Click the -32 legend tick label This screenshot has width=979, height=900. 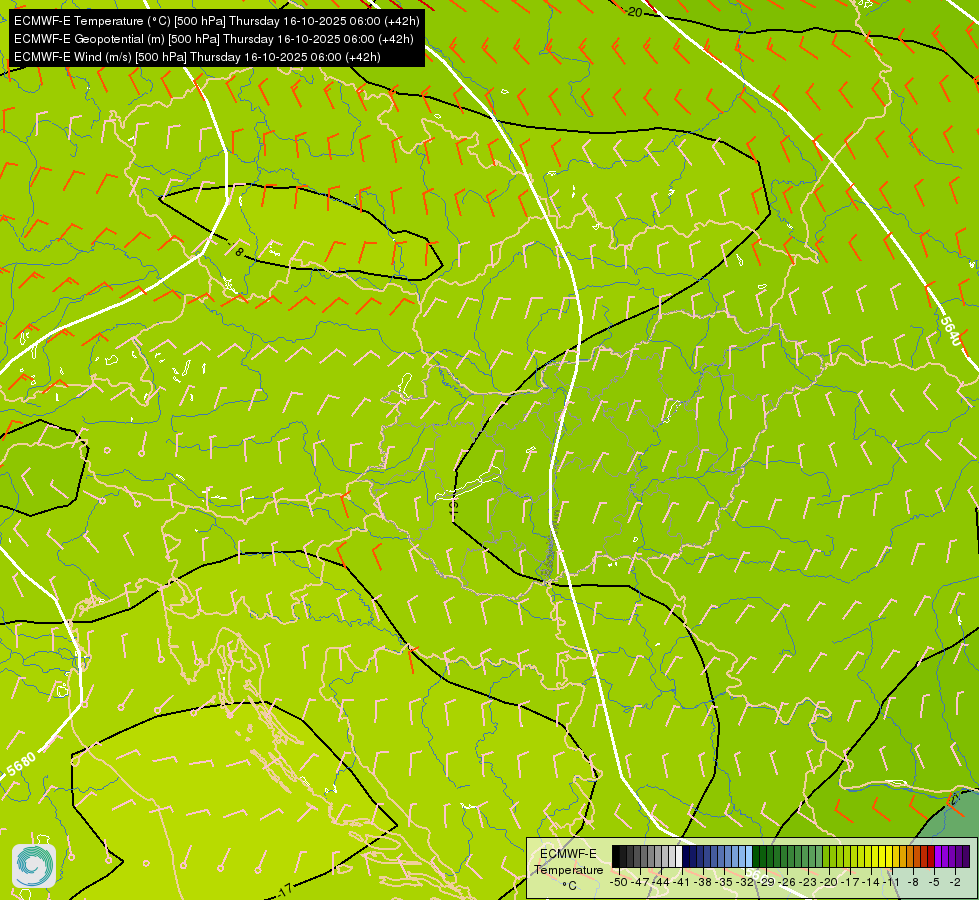745,882
